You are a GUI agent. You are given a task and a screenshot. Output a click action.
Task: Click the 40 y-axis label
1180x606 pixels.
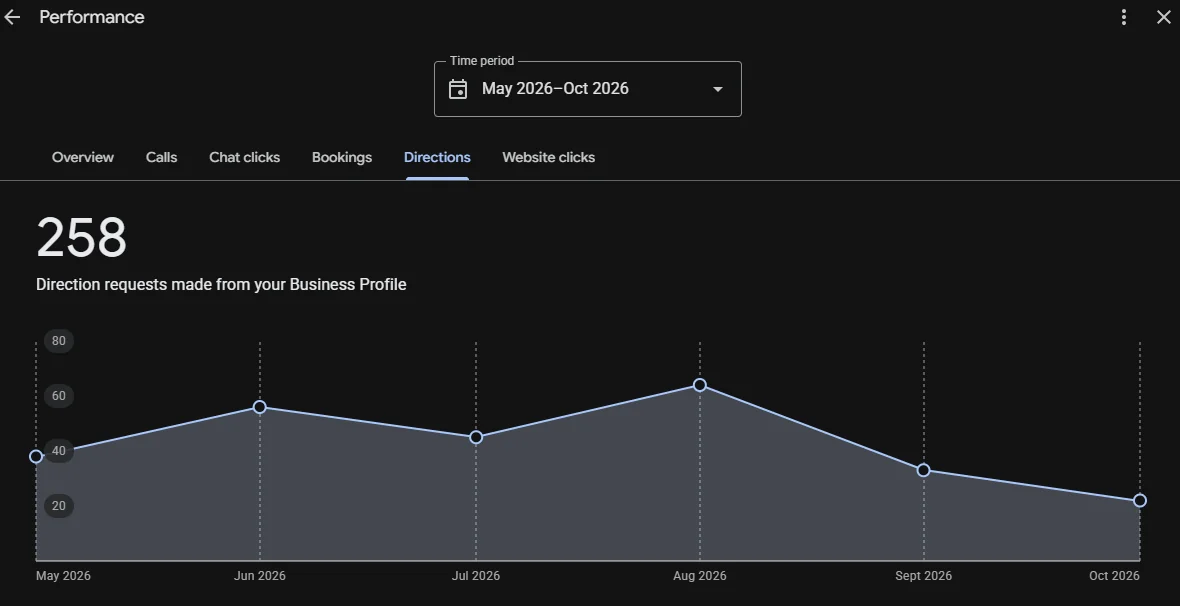click(59, 451)
